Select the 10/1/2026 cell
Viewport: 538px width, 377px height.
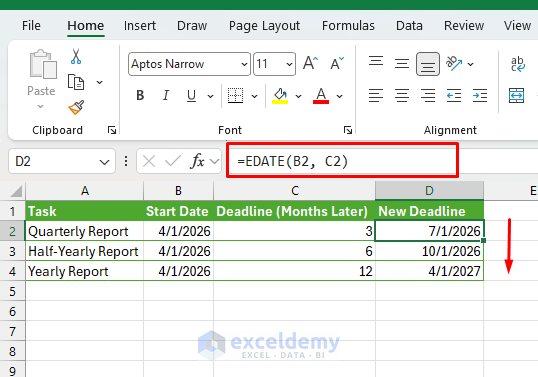[430, 251]
